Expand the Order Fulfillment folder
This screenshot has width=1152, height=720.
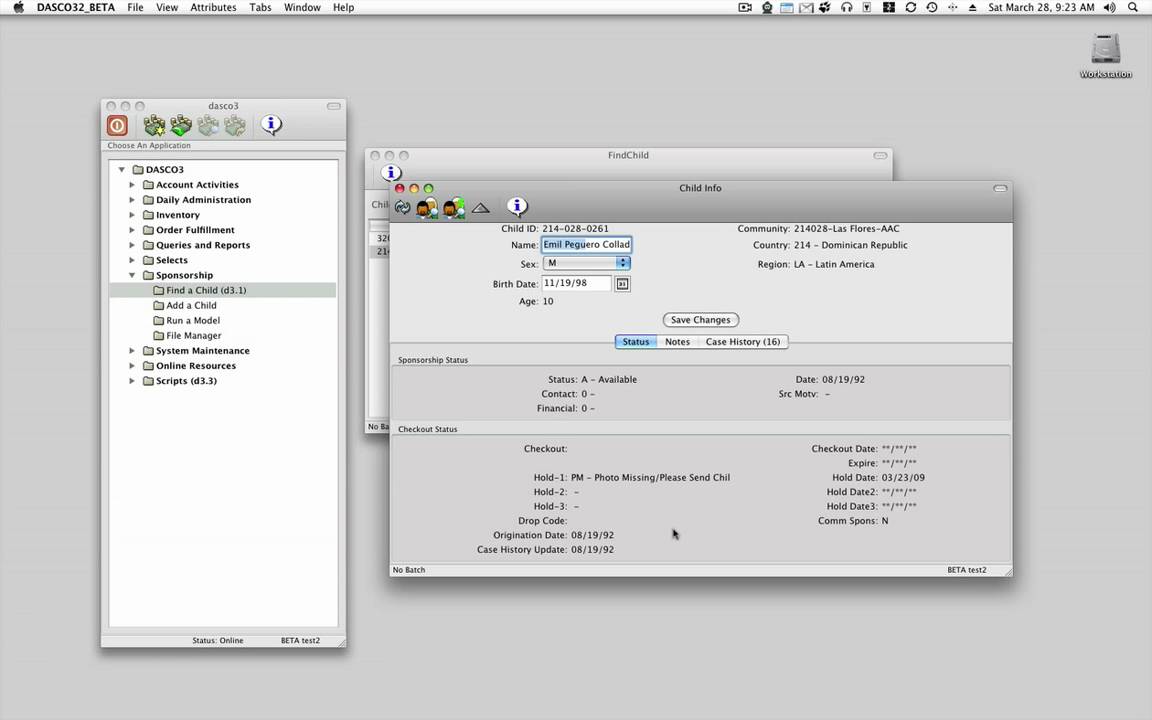tap(132, 230)
